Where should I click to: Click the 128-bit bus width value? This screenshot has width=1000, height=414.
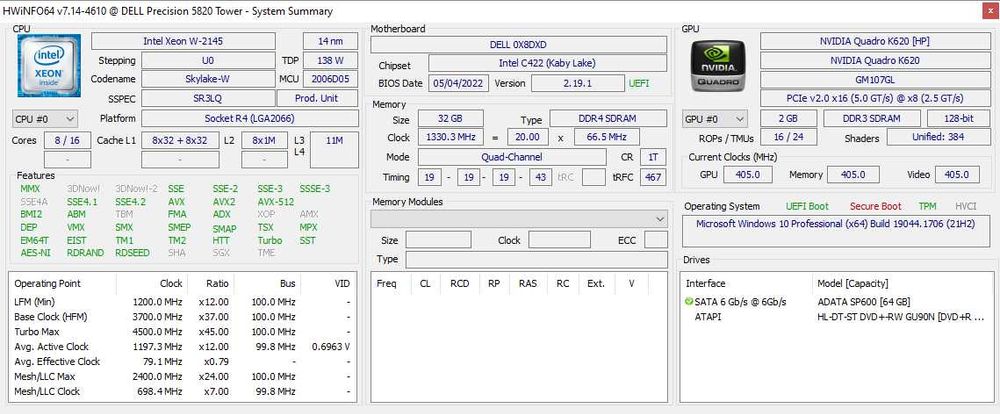[959, 119]
